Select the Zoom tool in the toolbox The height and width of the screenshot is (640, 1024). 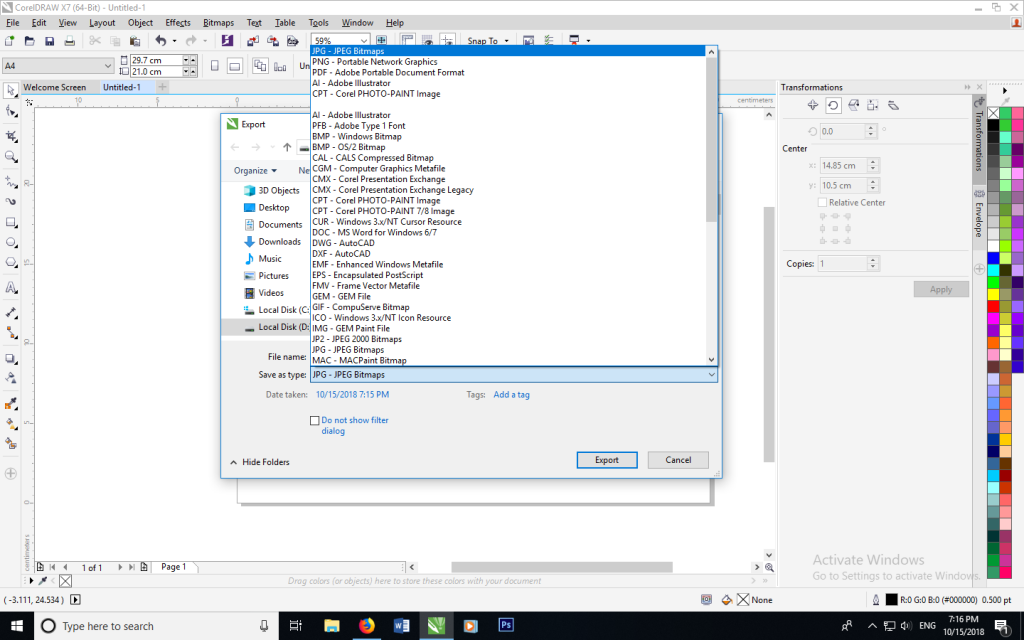pyautogui.click(x=10, y=157)
